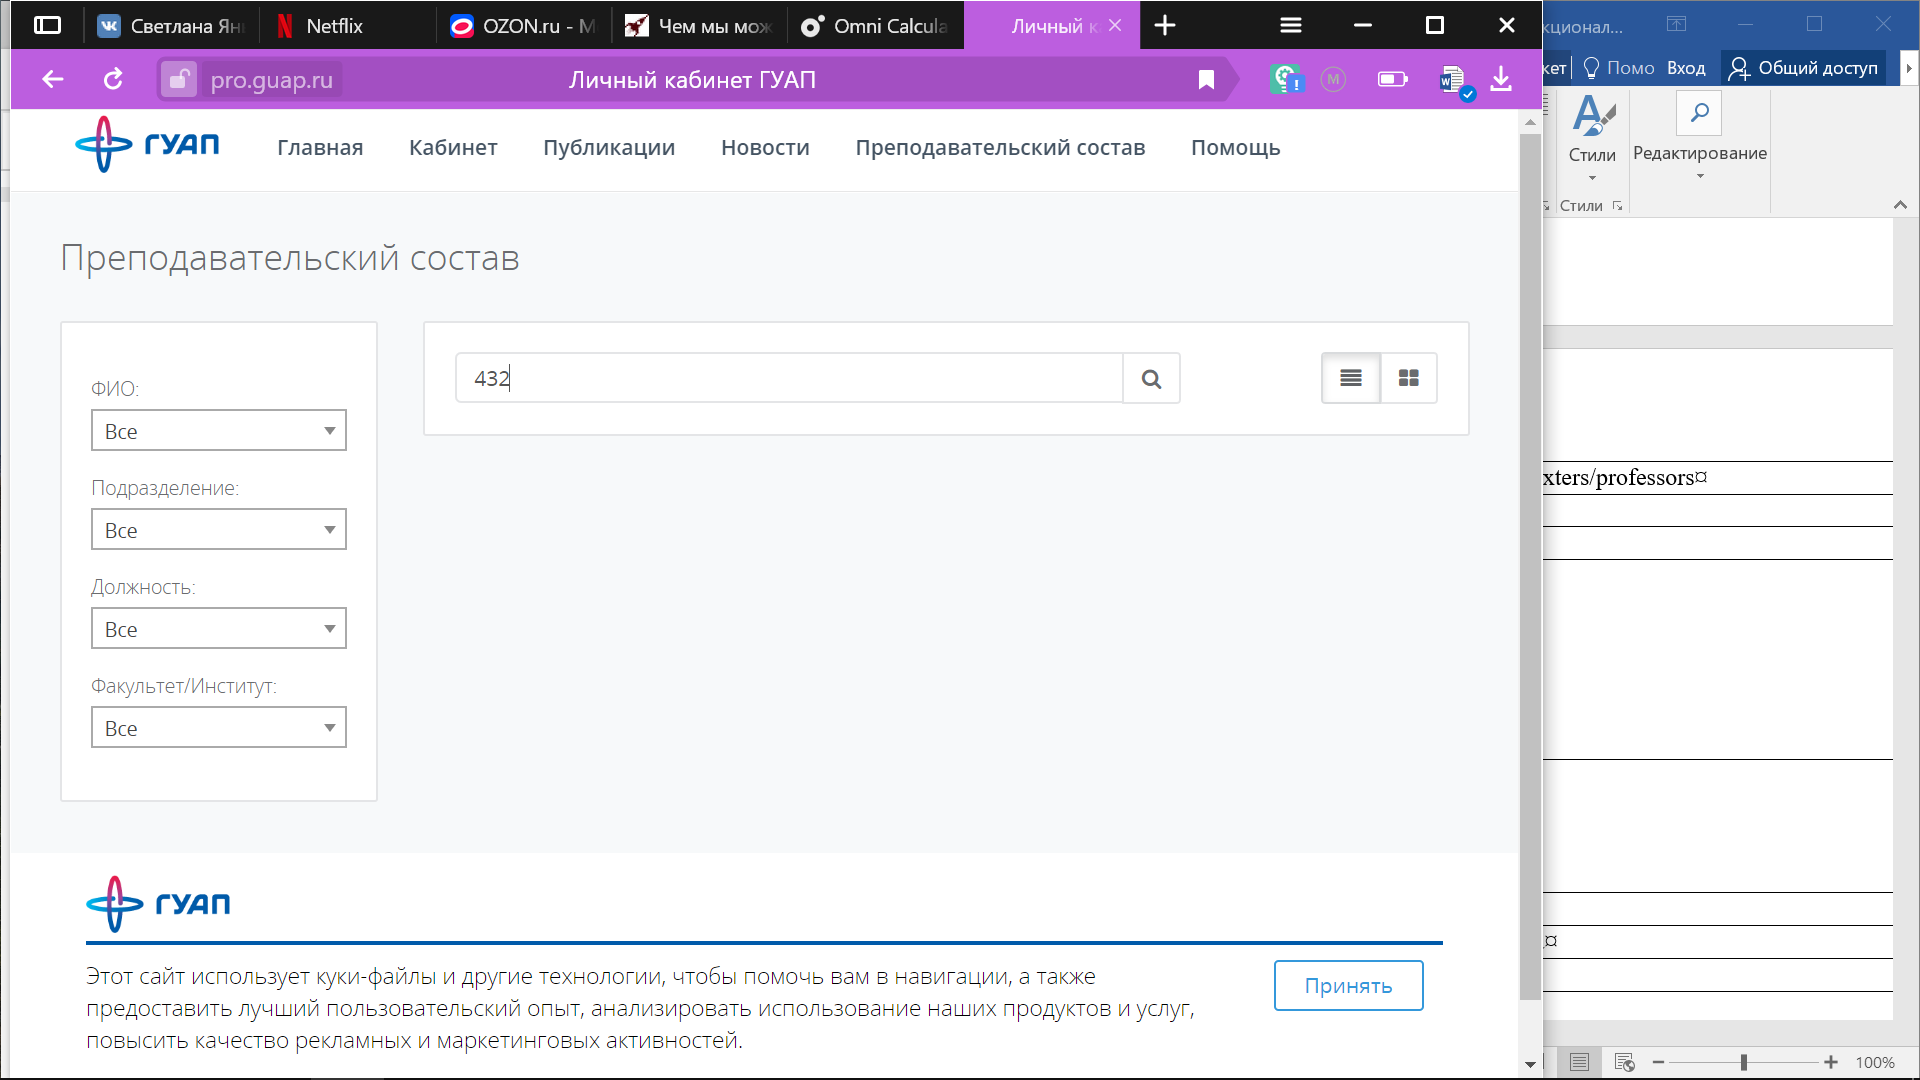Open the browser downloads icon
Image resolution: width=1920 pixels, height=1080 pixels.
point(1500,80)
